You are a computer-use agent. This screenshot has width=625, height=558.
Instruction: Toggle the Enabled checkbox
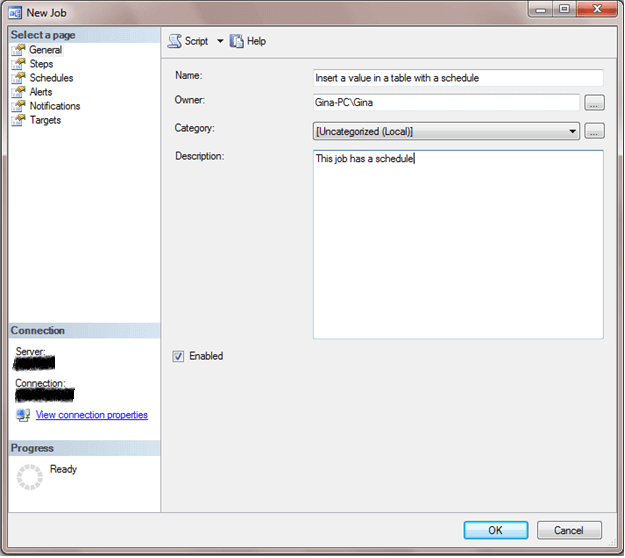(178, 356)
